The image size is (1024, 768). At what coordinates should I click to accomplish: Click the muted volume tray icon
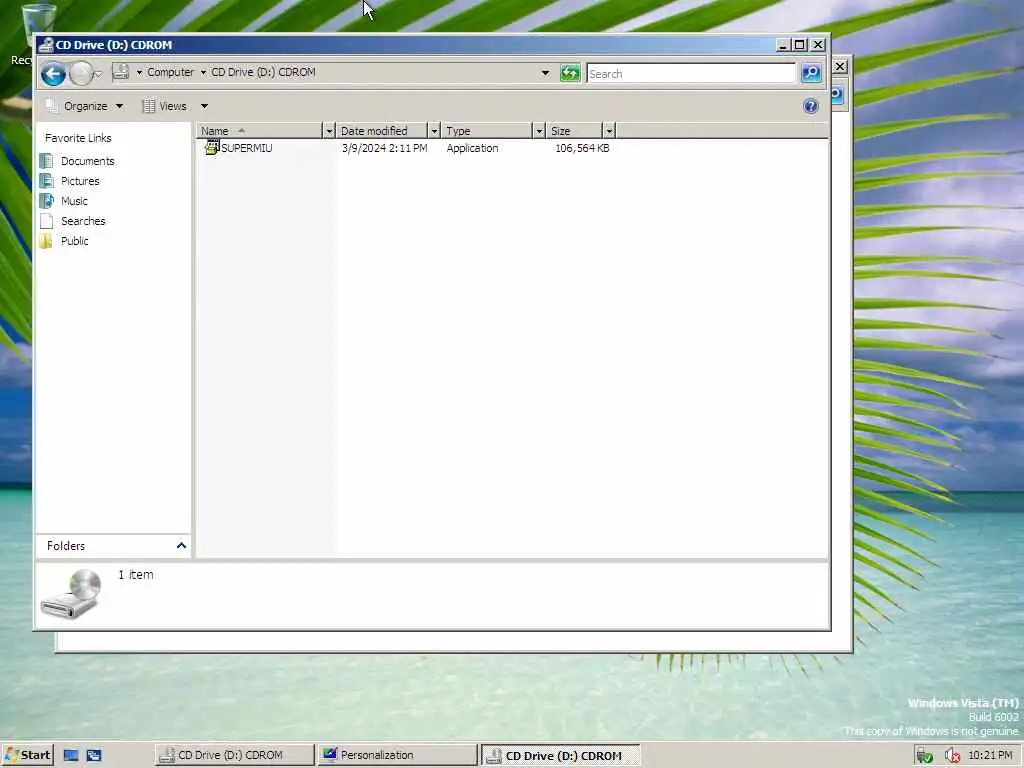tap(952, 756)
